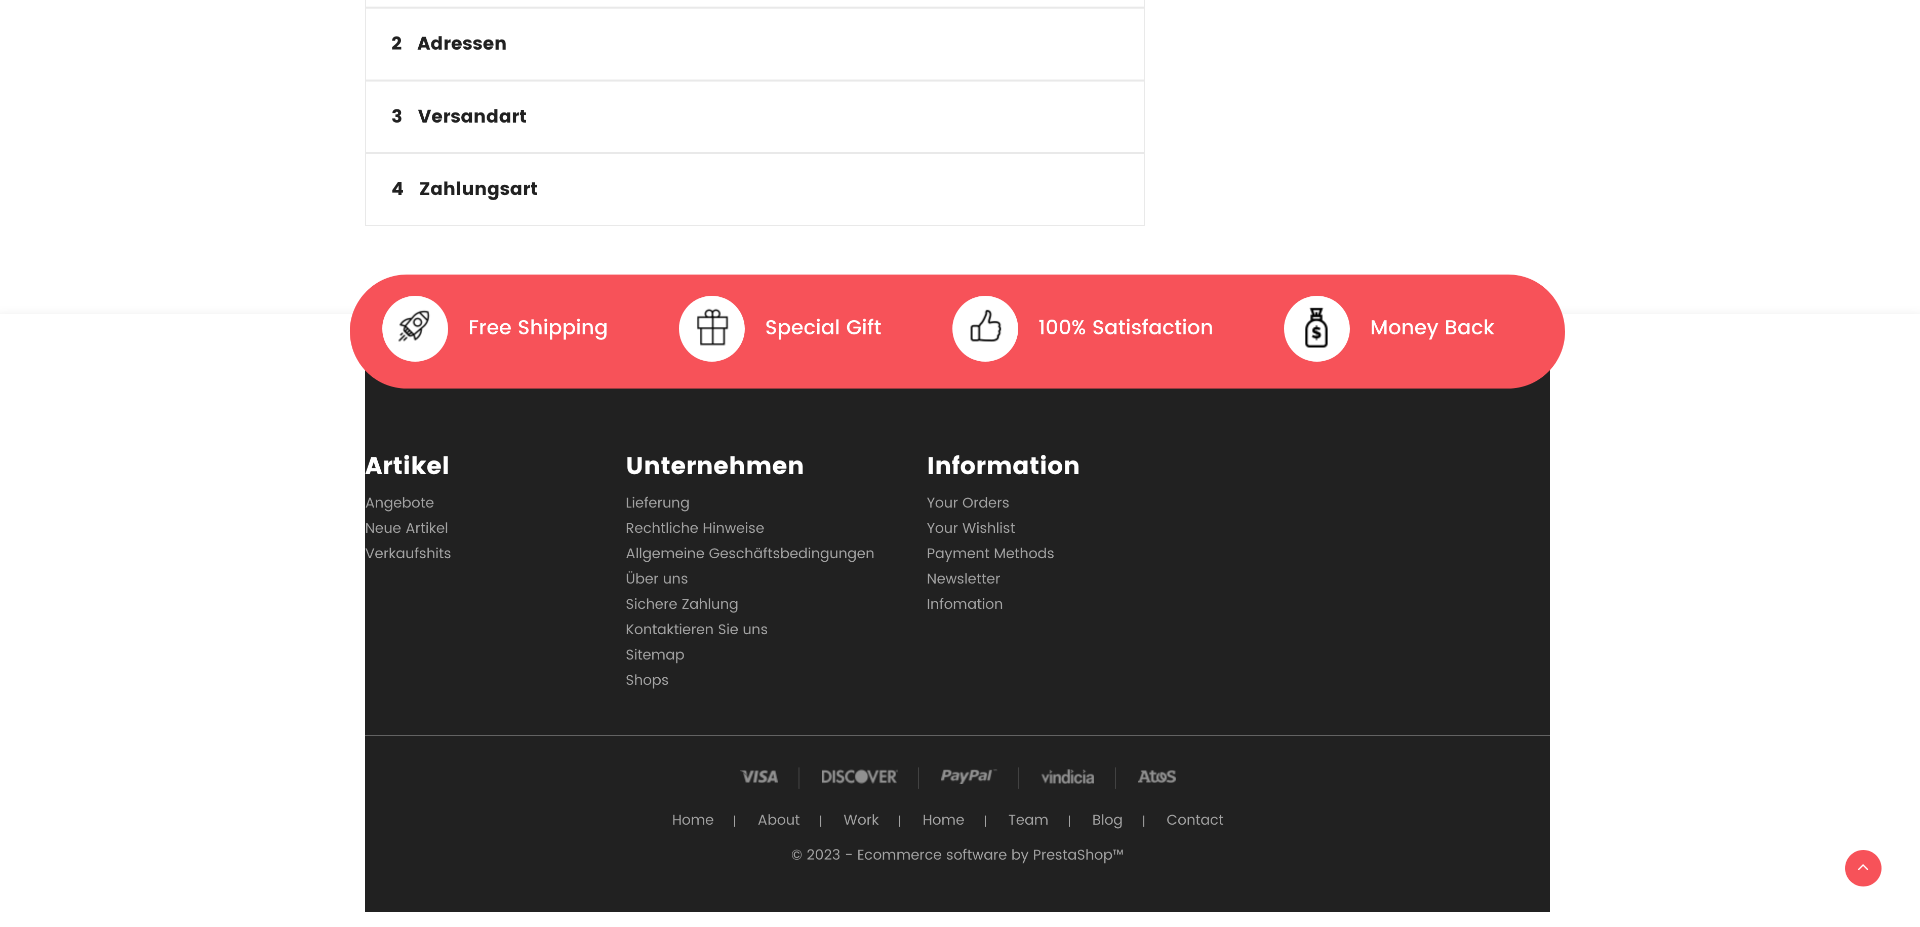Screen dimensions: 1920x927
Task: Open the Shops link
Action: tap(646, 680)
